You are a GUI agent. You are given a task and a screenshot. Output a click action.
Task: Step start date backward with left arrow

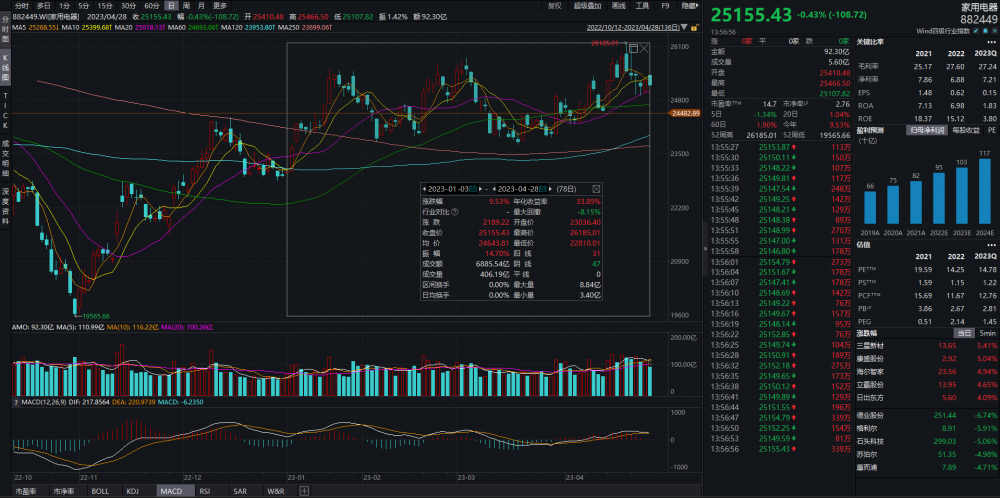point(424,188)
